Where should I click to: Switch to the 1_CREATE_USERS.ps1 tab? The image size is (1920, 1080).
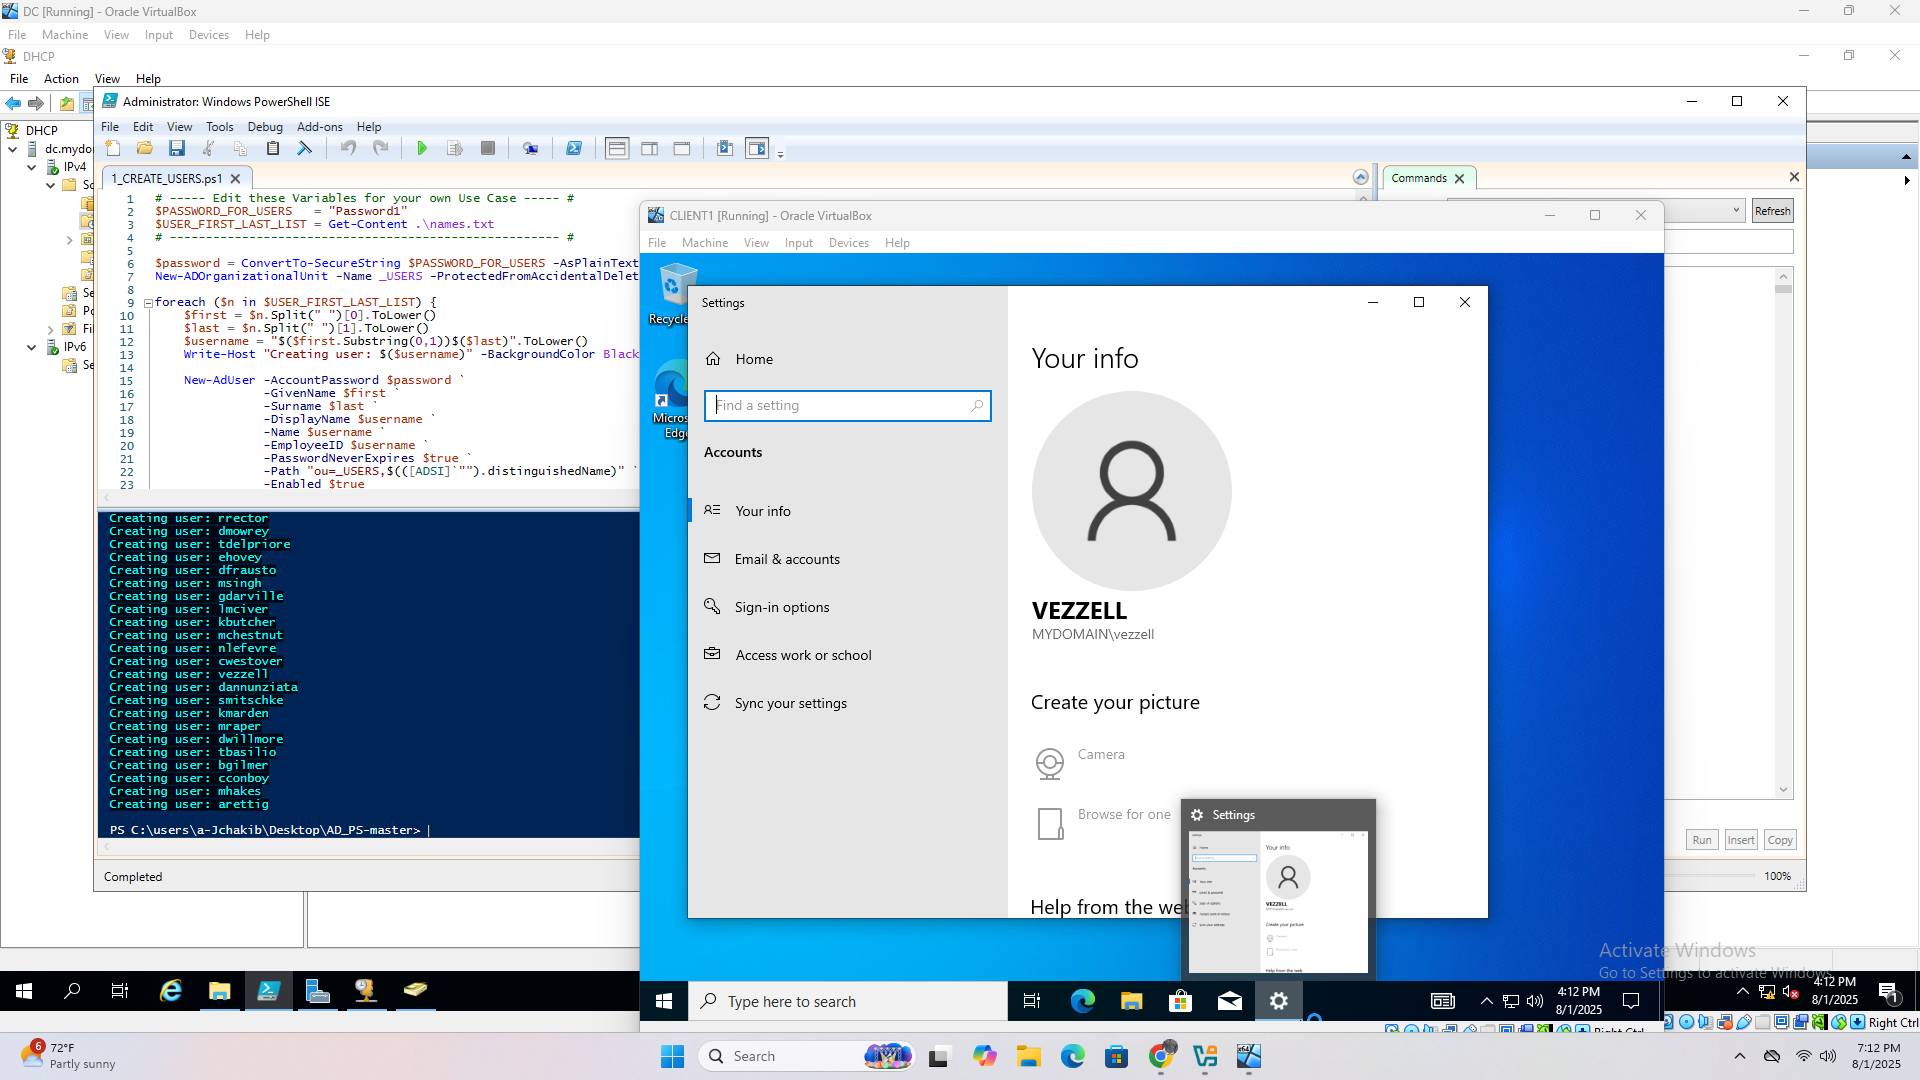[x=166, y=179]
